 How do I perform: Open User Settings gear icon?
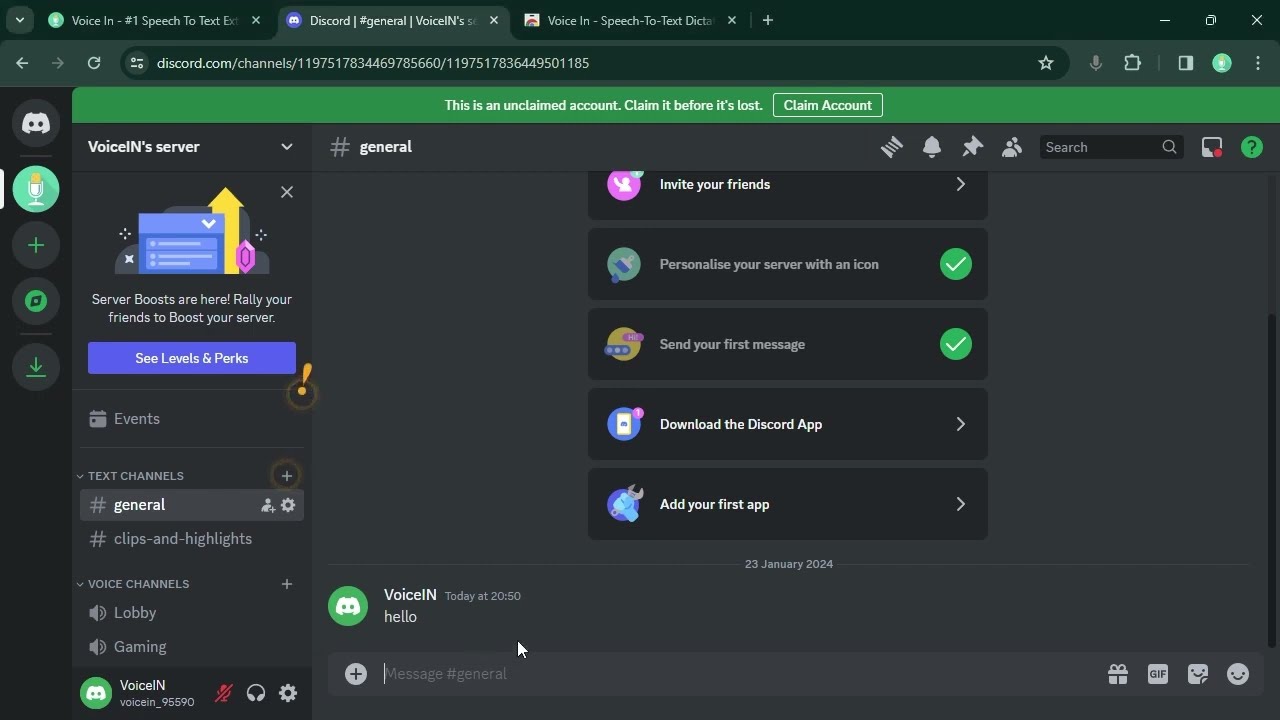(x=288, y=693)
